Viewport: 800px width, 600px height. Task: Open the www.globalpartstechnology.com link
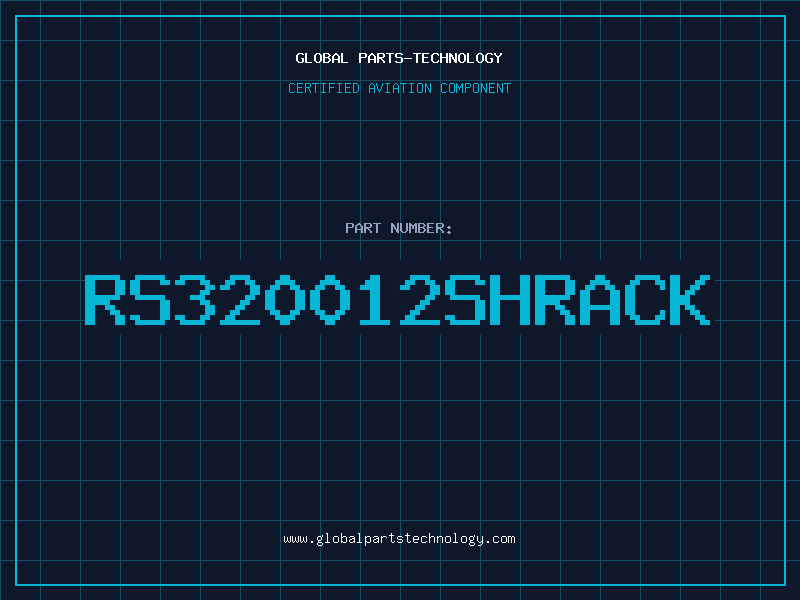(x=399, y=539)
